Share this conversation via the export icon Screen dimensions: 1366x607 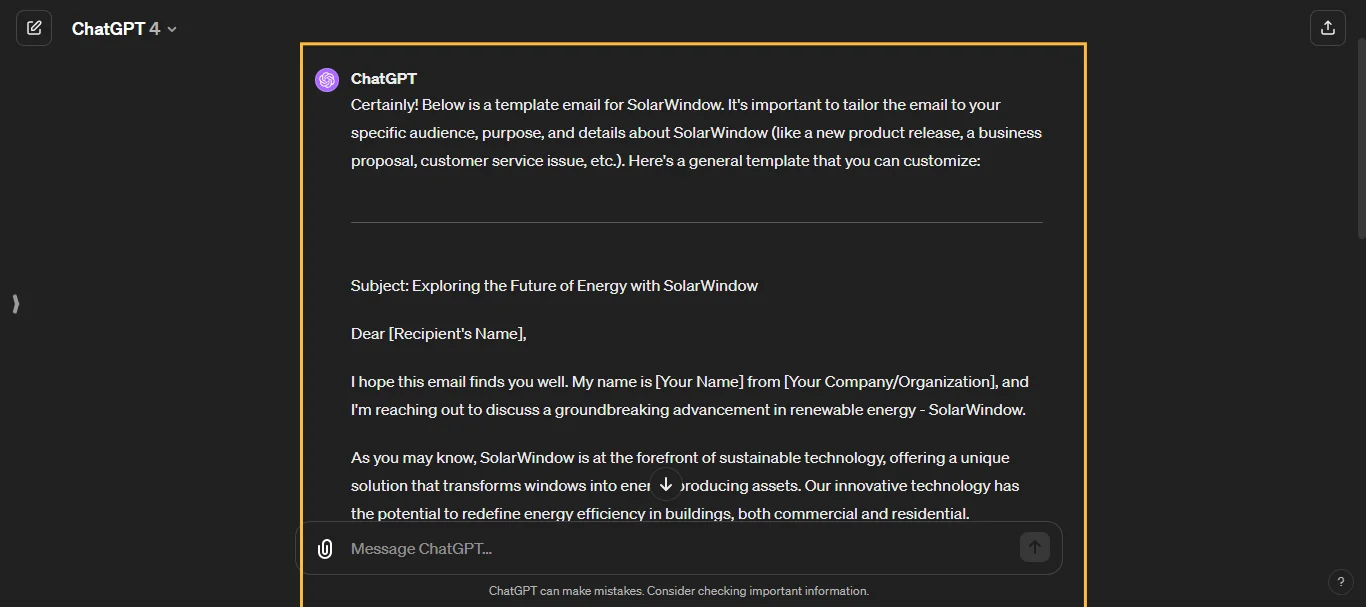1327,27
